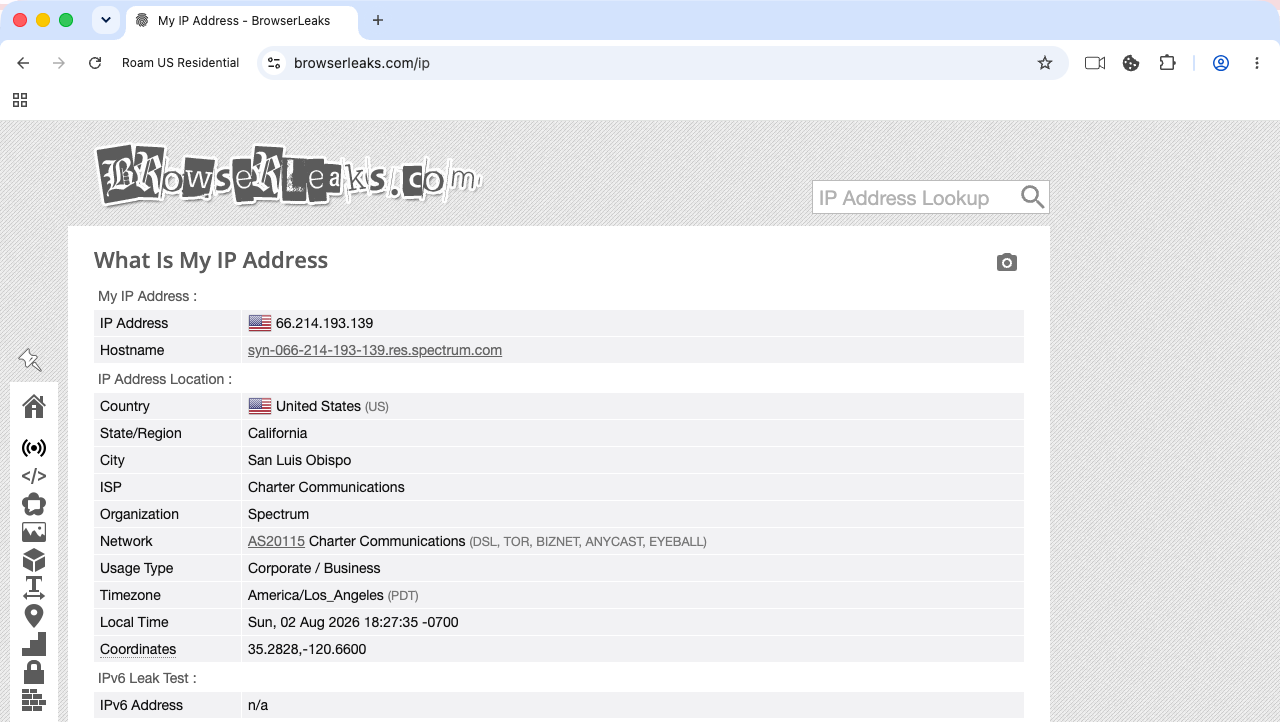Select the My IP Address - BrowserLeaks tab
1280x722 pixels.
click(242, 21)
